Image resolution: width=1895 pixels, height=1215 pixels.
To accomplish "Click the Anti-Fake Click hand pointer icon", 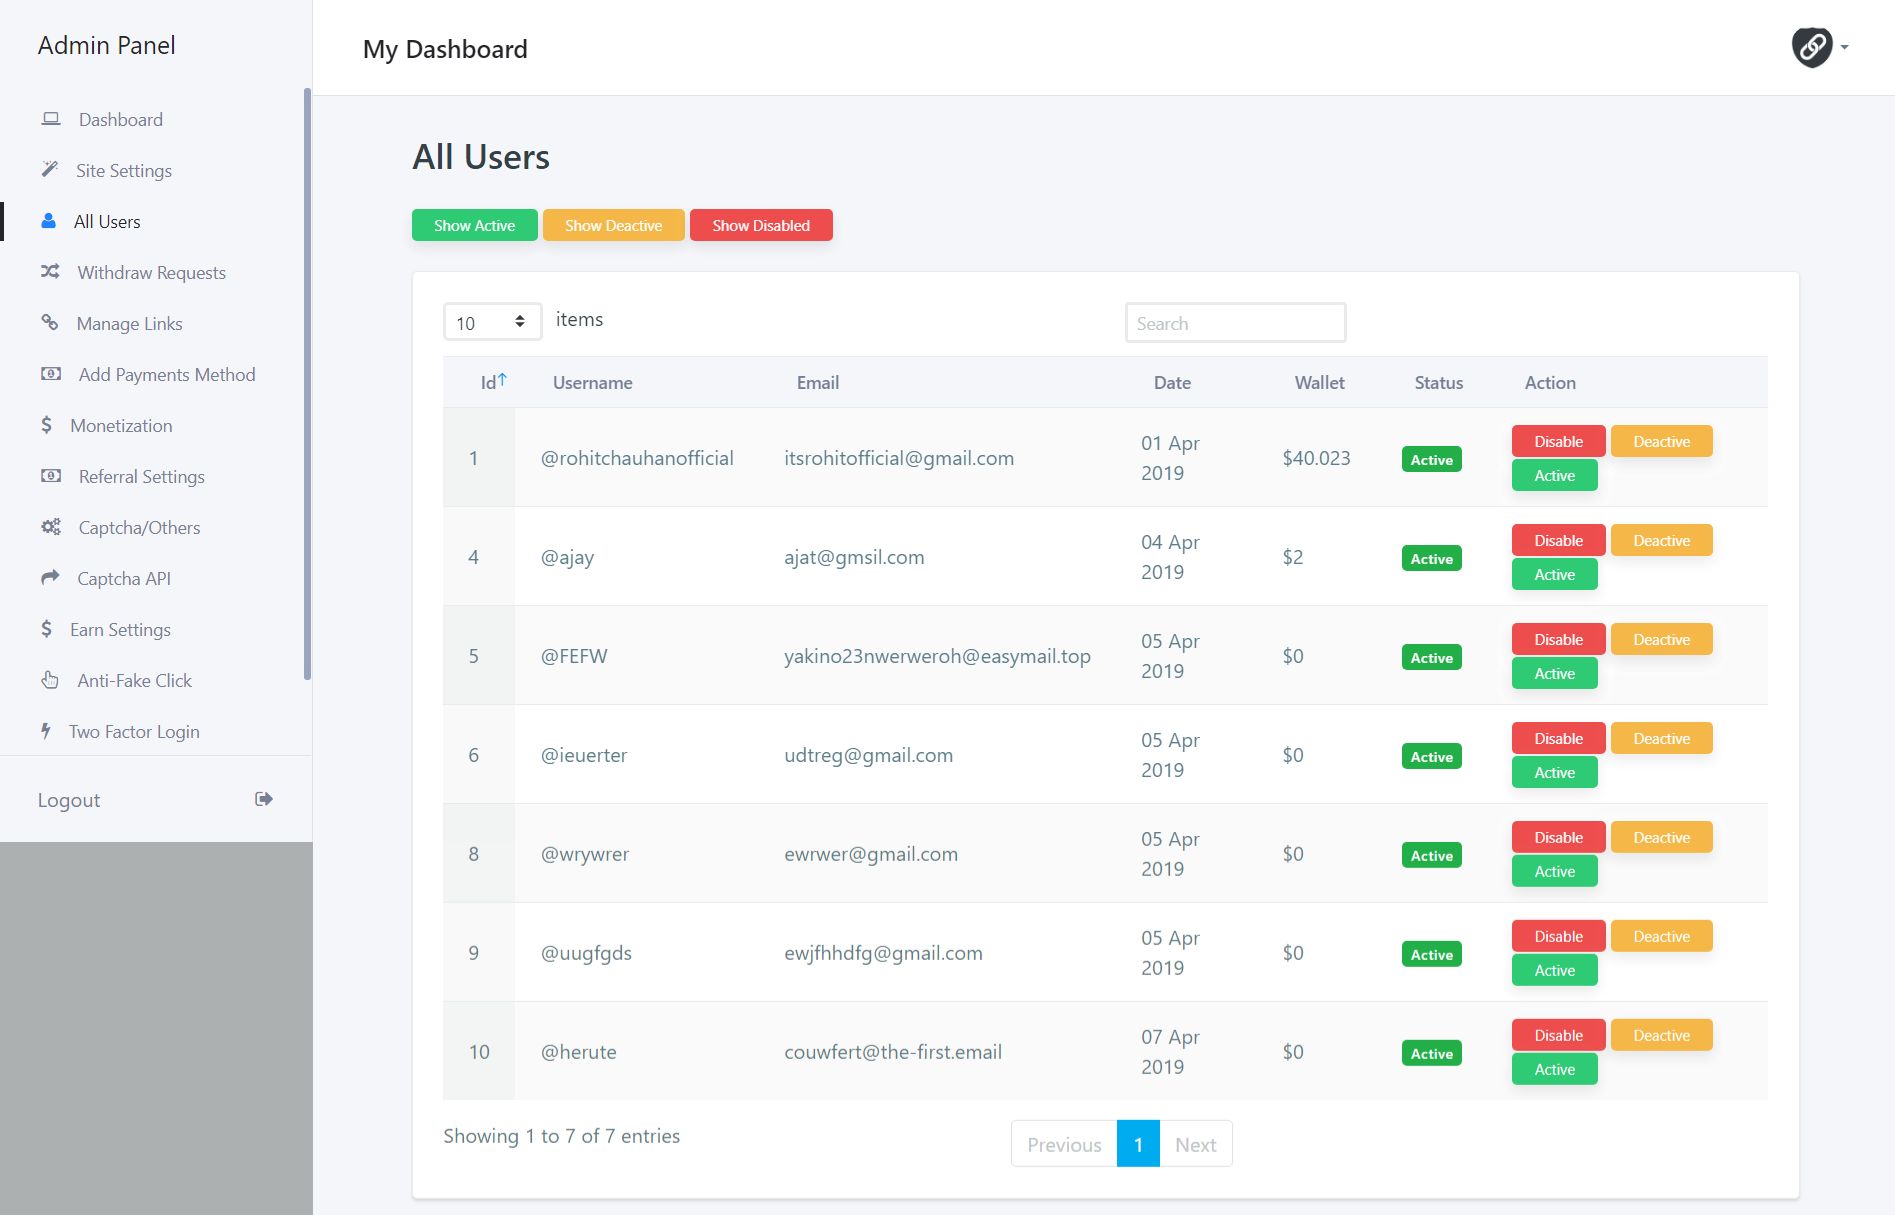I will pyautogui.click(x=50, y=680).
